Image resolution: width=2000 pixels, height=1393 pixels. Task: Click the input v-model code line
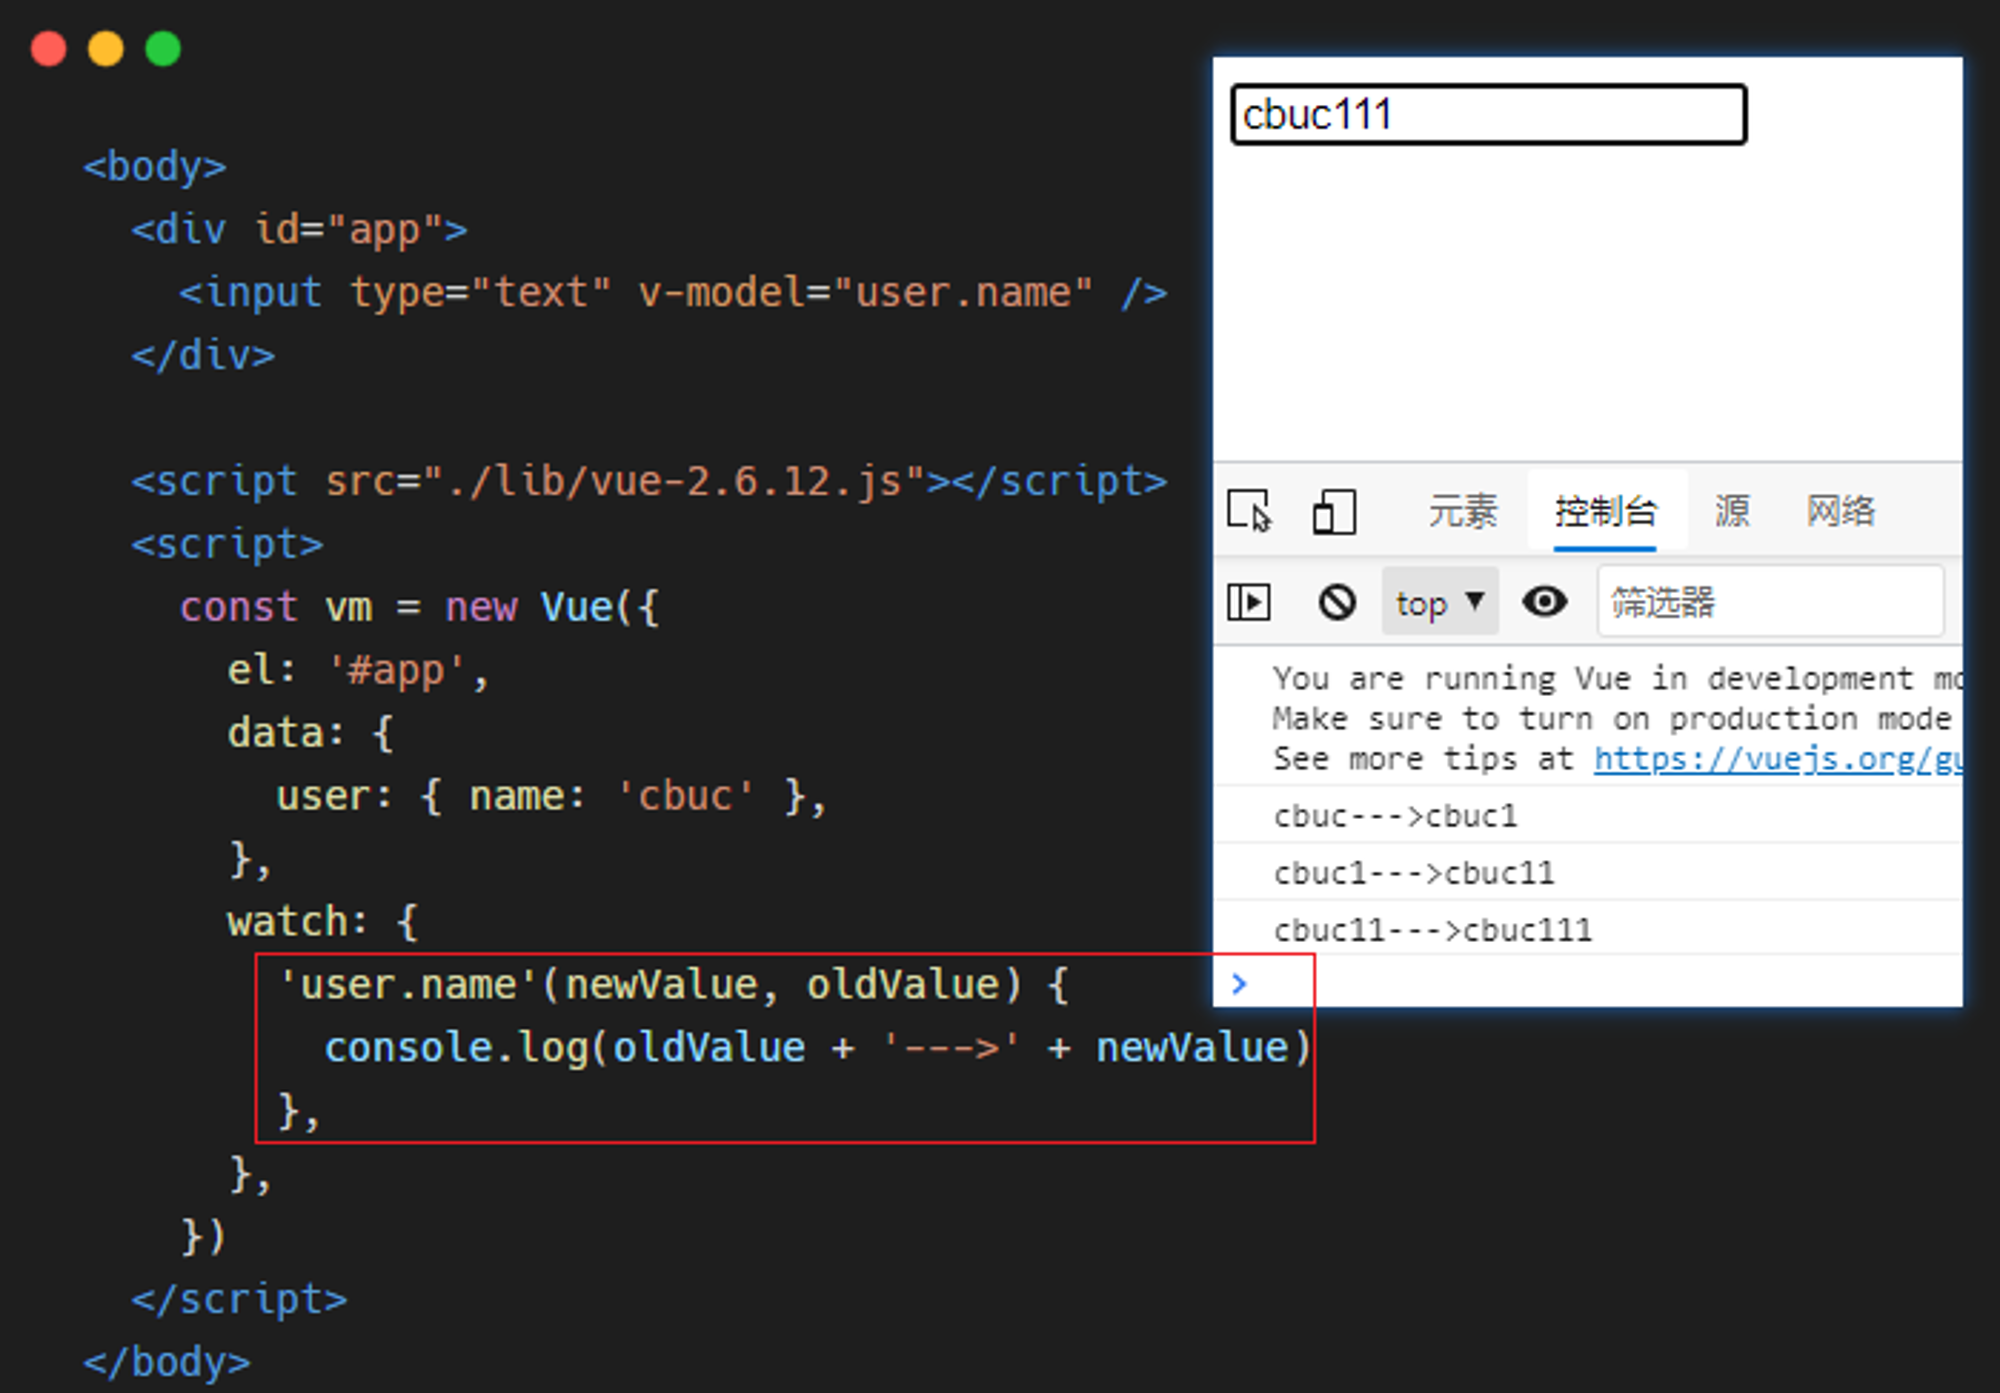[673, 293]
